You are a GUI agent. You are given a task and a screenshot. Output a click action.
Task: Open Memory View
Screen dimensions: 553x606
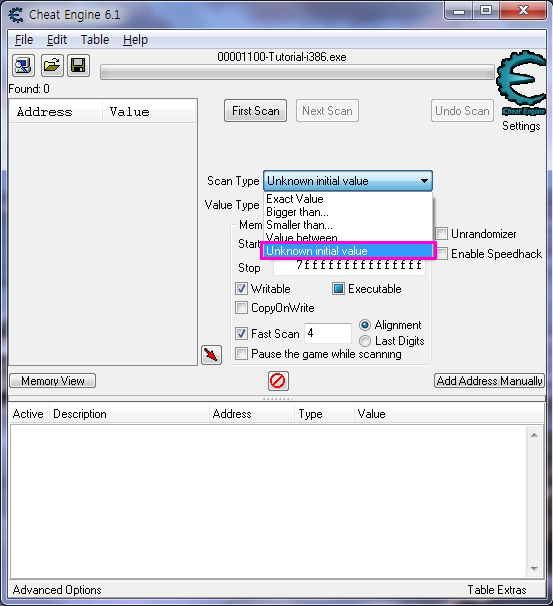tap(53, 381)
